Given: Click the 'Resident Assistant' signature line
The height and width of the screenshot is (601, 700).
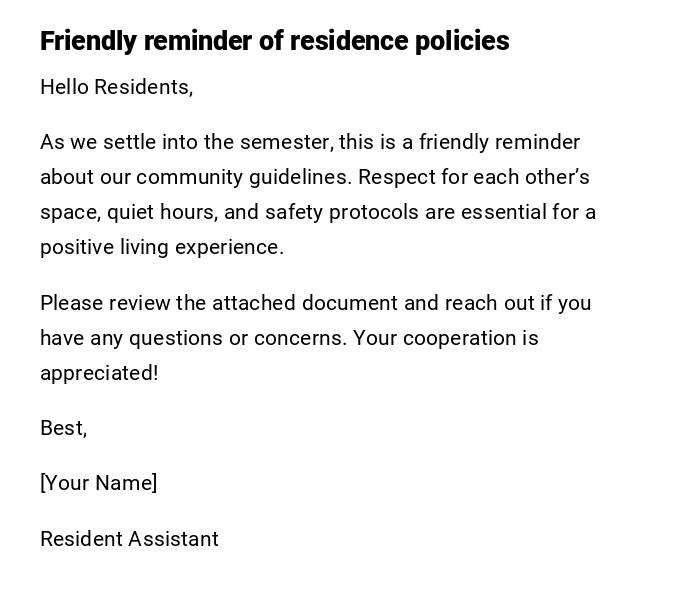Looking at the screenshot, I should tap(129, 539).
